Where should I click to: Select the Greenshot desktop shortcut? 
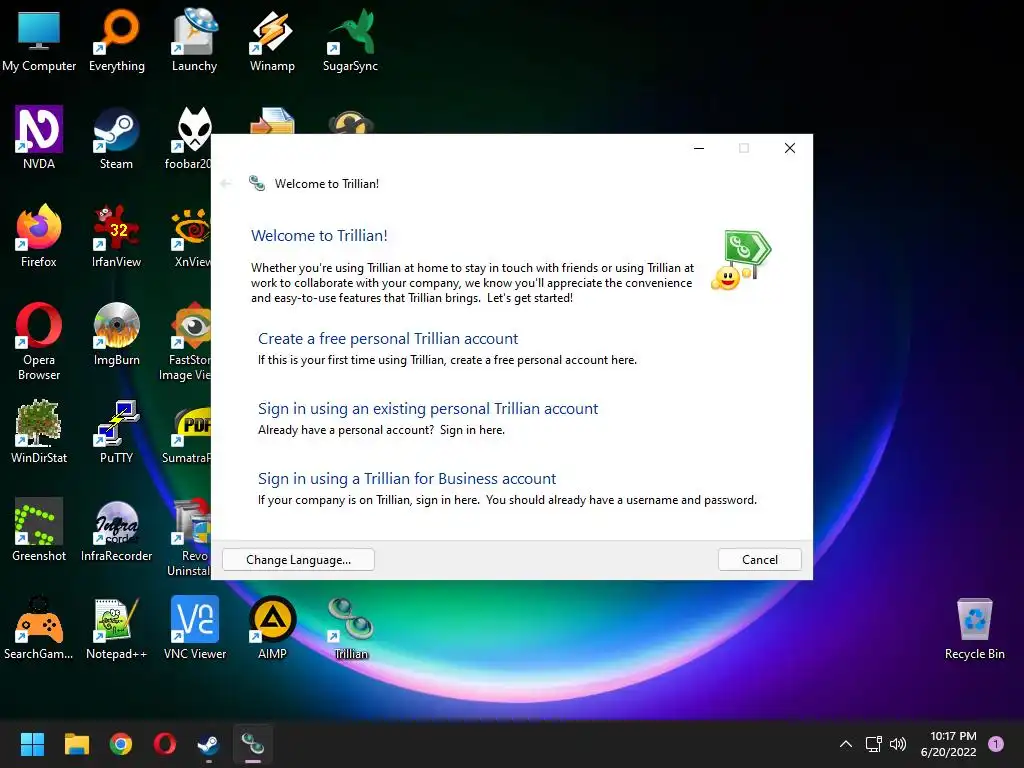pos(39,530)
